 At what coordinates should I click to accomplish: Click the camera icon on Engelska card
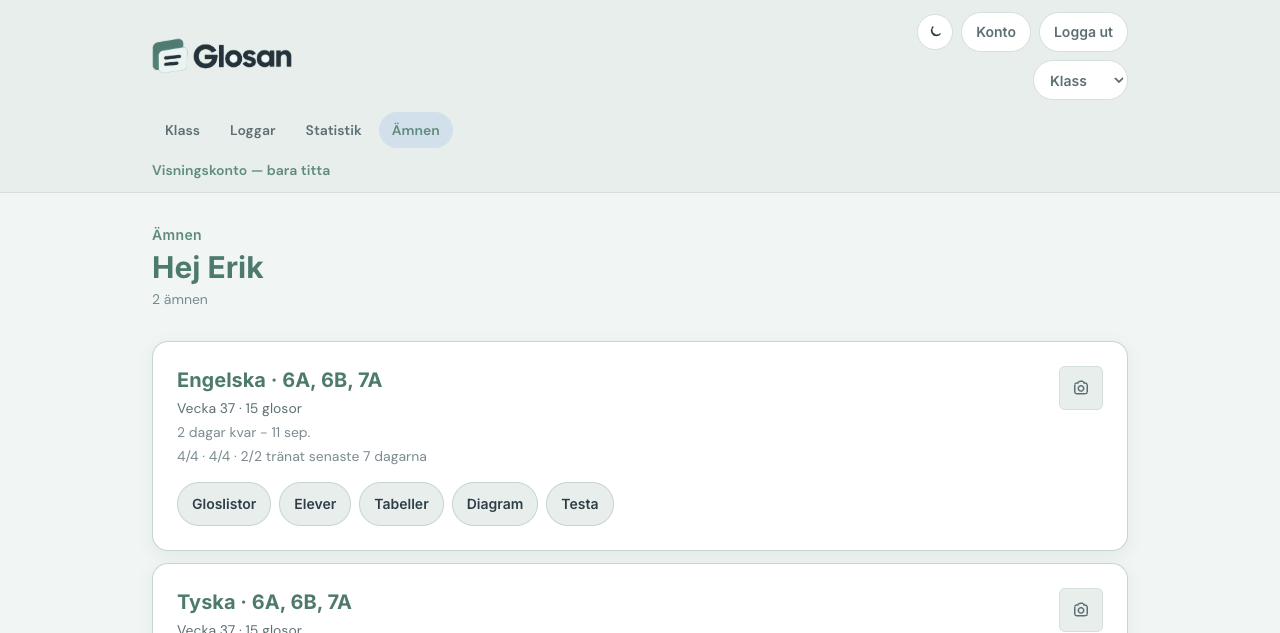pyautogui.click(x=1081, y=388)
